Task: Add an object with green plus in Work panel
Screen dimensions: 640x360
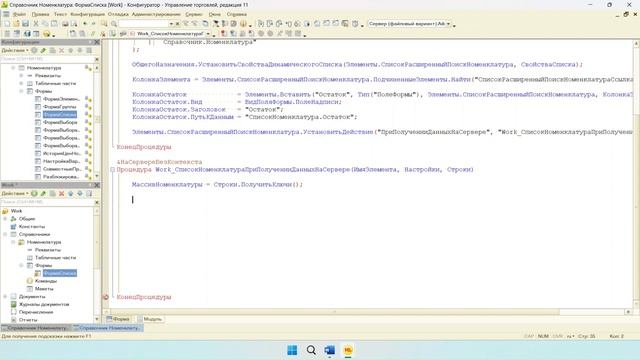Action: 34,193
